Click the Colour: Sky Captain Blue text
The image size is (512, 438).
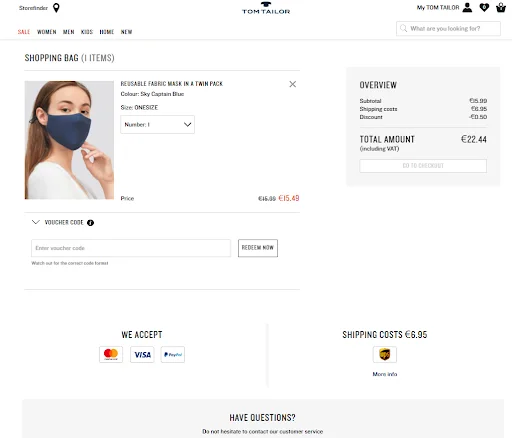point(152,94)
